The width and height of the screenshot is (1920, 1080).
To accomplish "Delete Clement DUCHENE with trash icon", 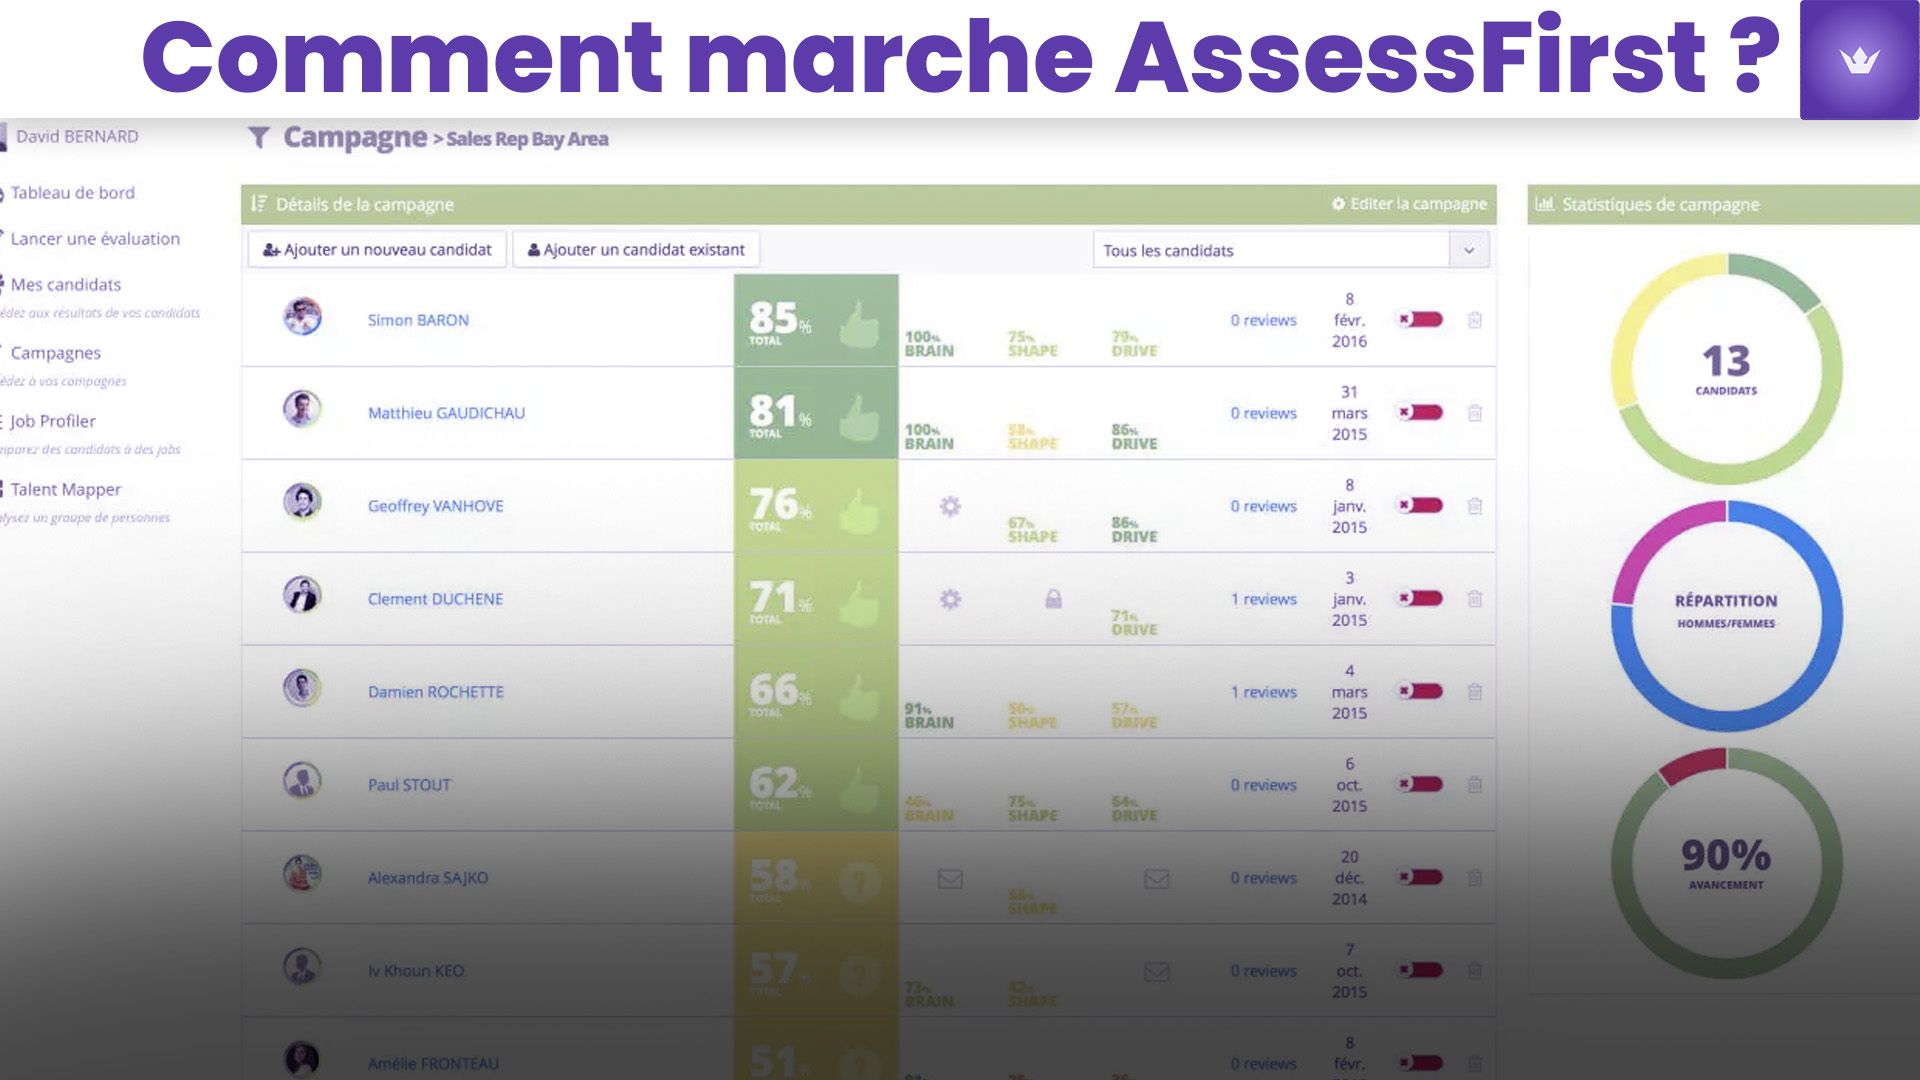I will pyautogui.click(x=1474, y=599).
